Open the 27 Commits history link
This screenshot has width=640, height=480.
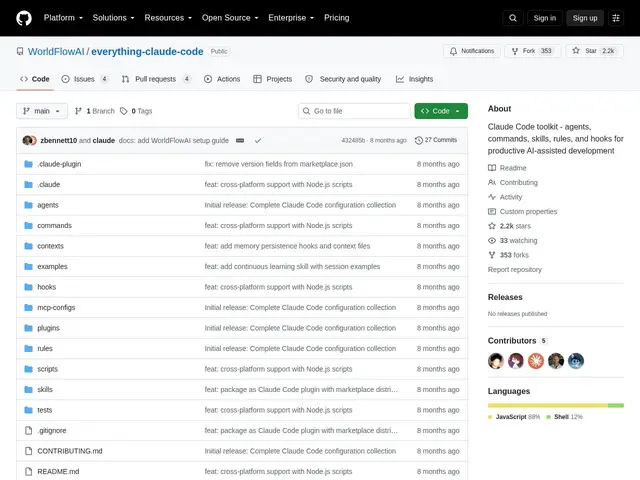pos(436,140)
